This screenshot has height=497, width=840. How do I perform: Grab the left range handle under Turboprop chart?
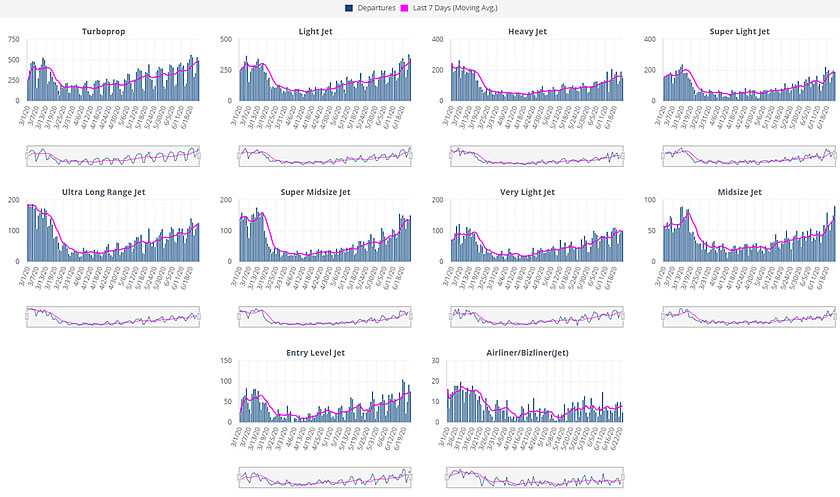(x=27, y=156)
